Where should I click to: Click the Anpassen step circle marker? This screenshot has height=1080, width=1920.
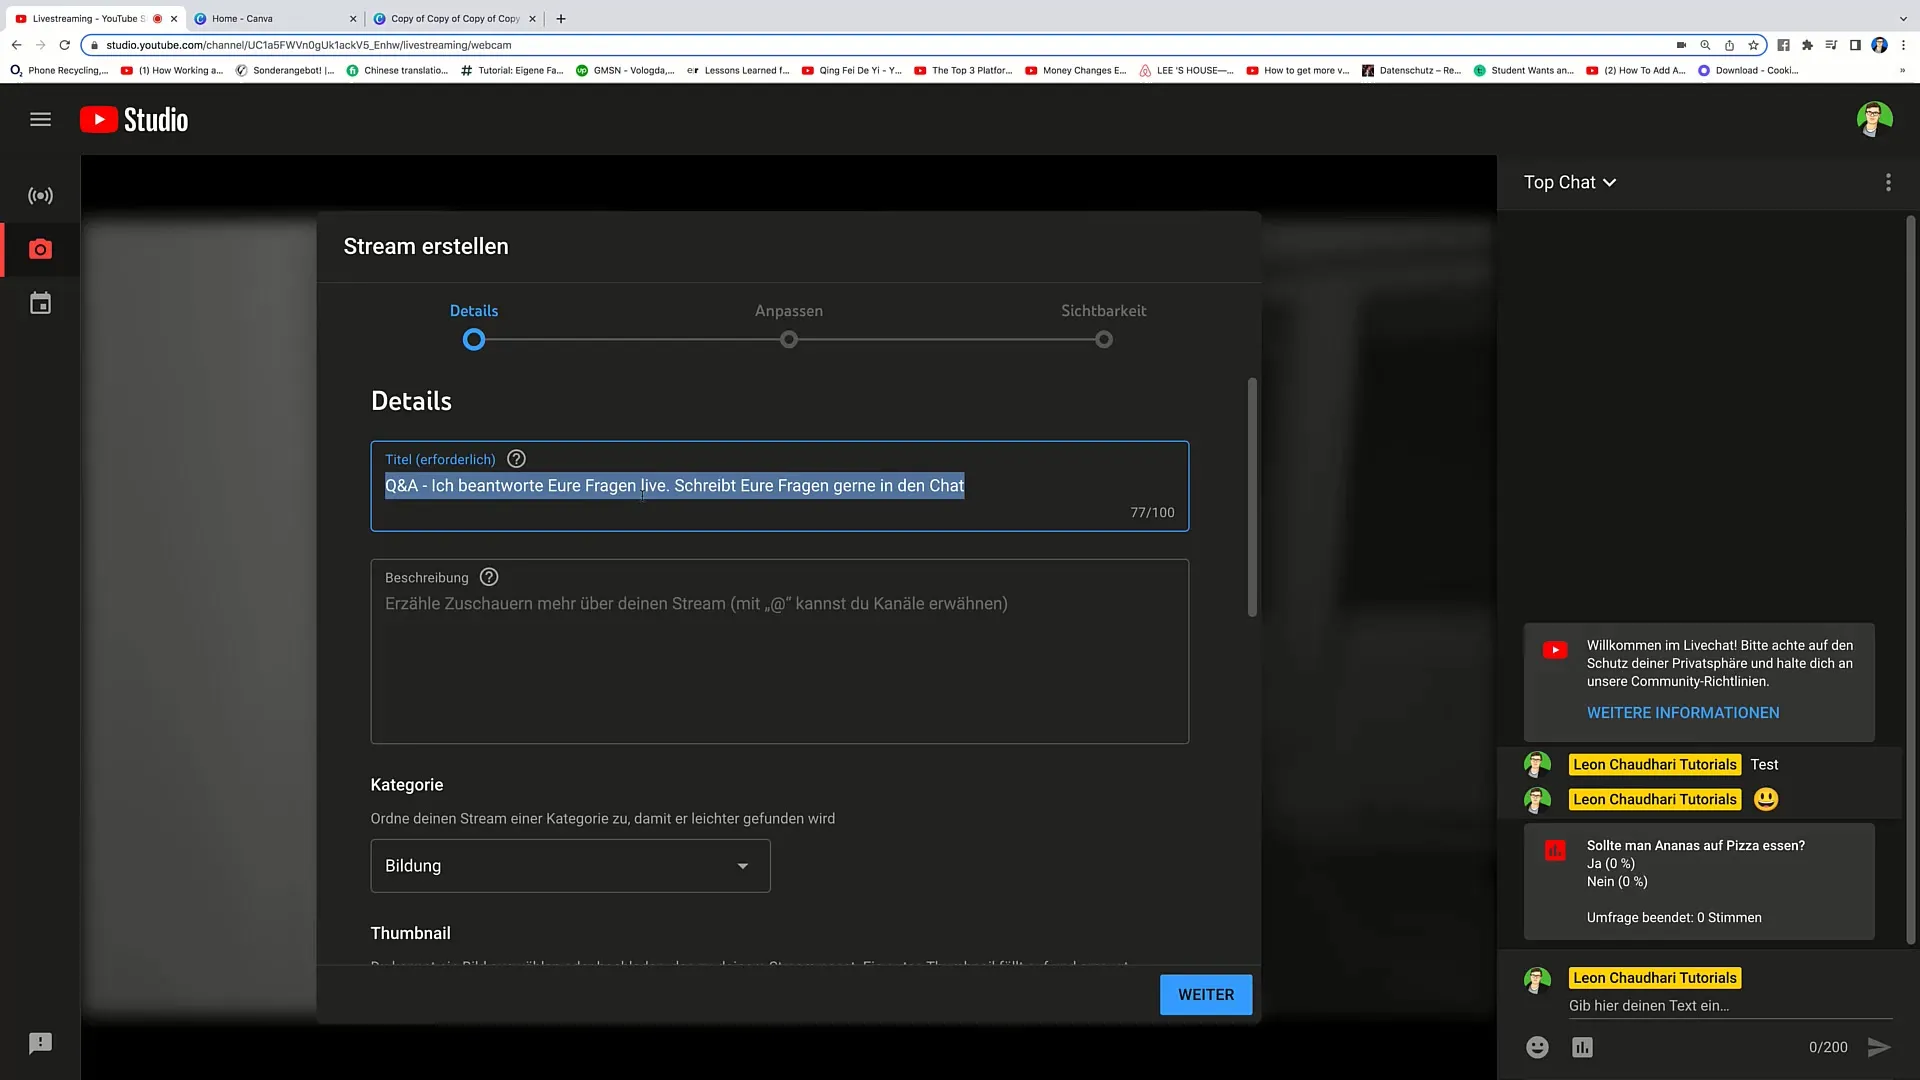pos(789,340)
